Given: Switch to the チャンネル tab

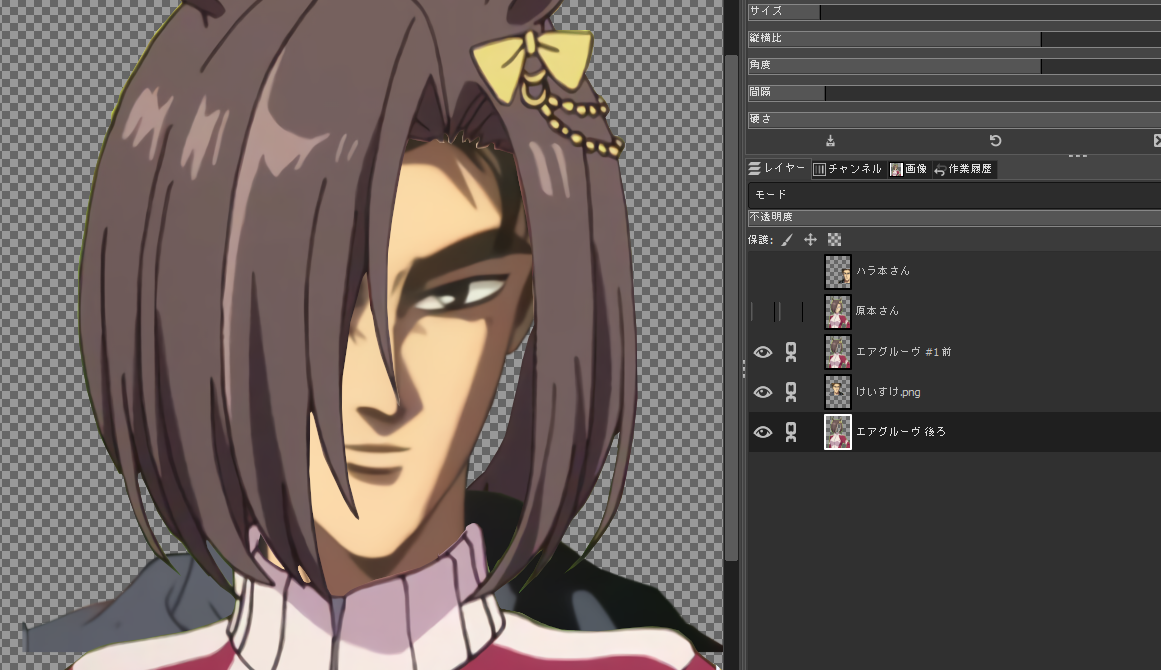Looking at the screenshot, I should [848, 169].
